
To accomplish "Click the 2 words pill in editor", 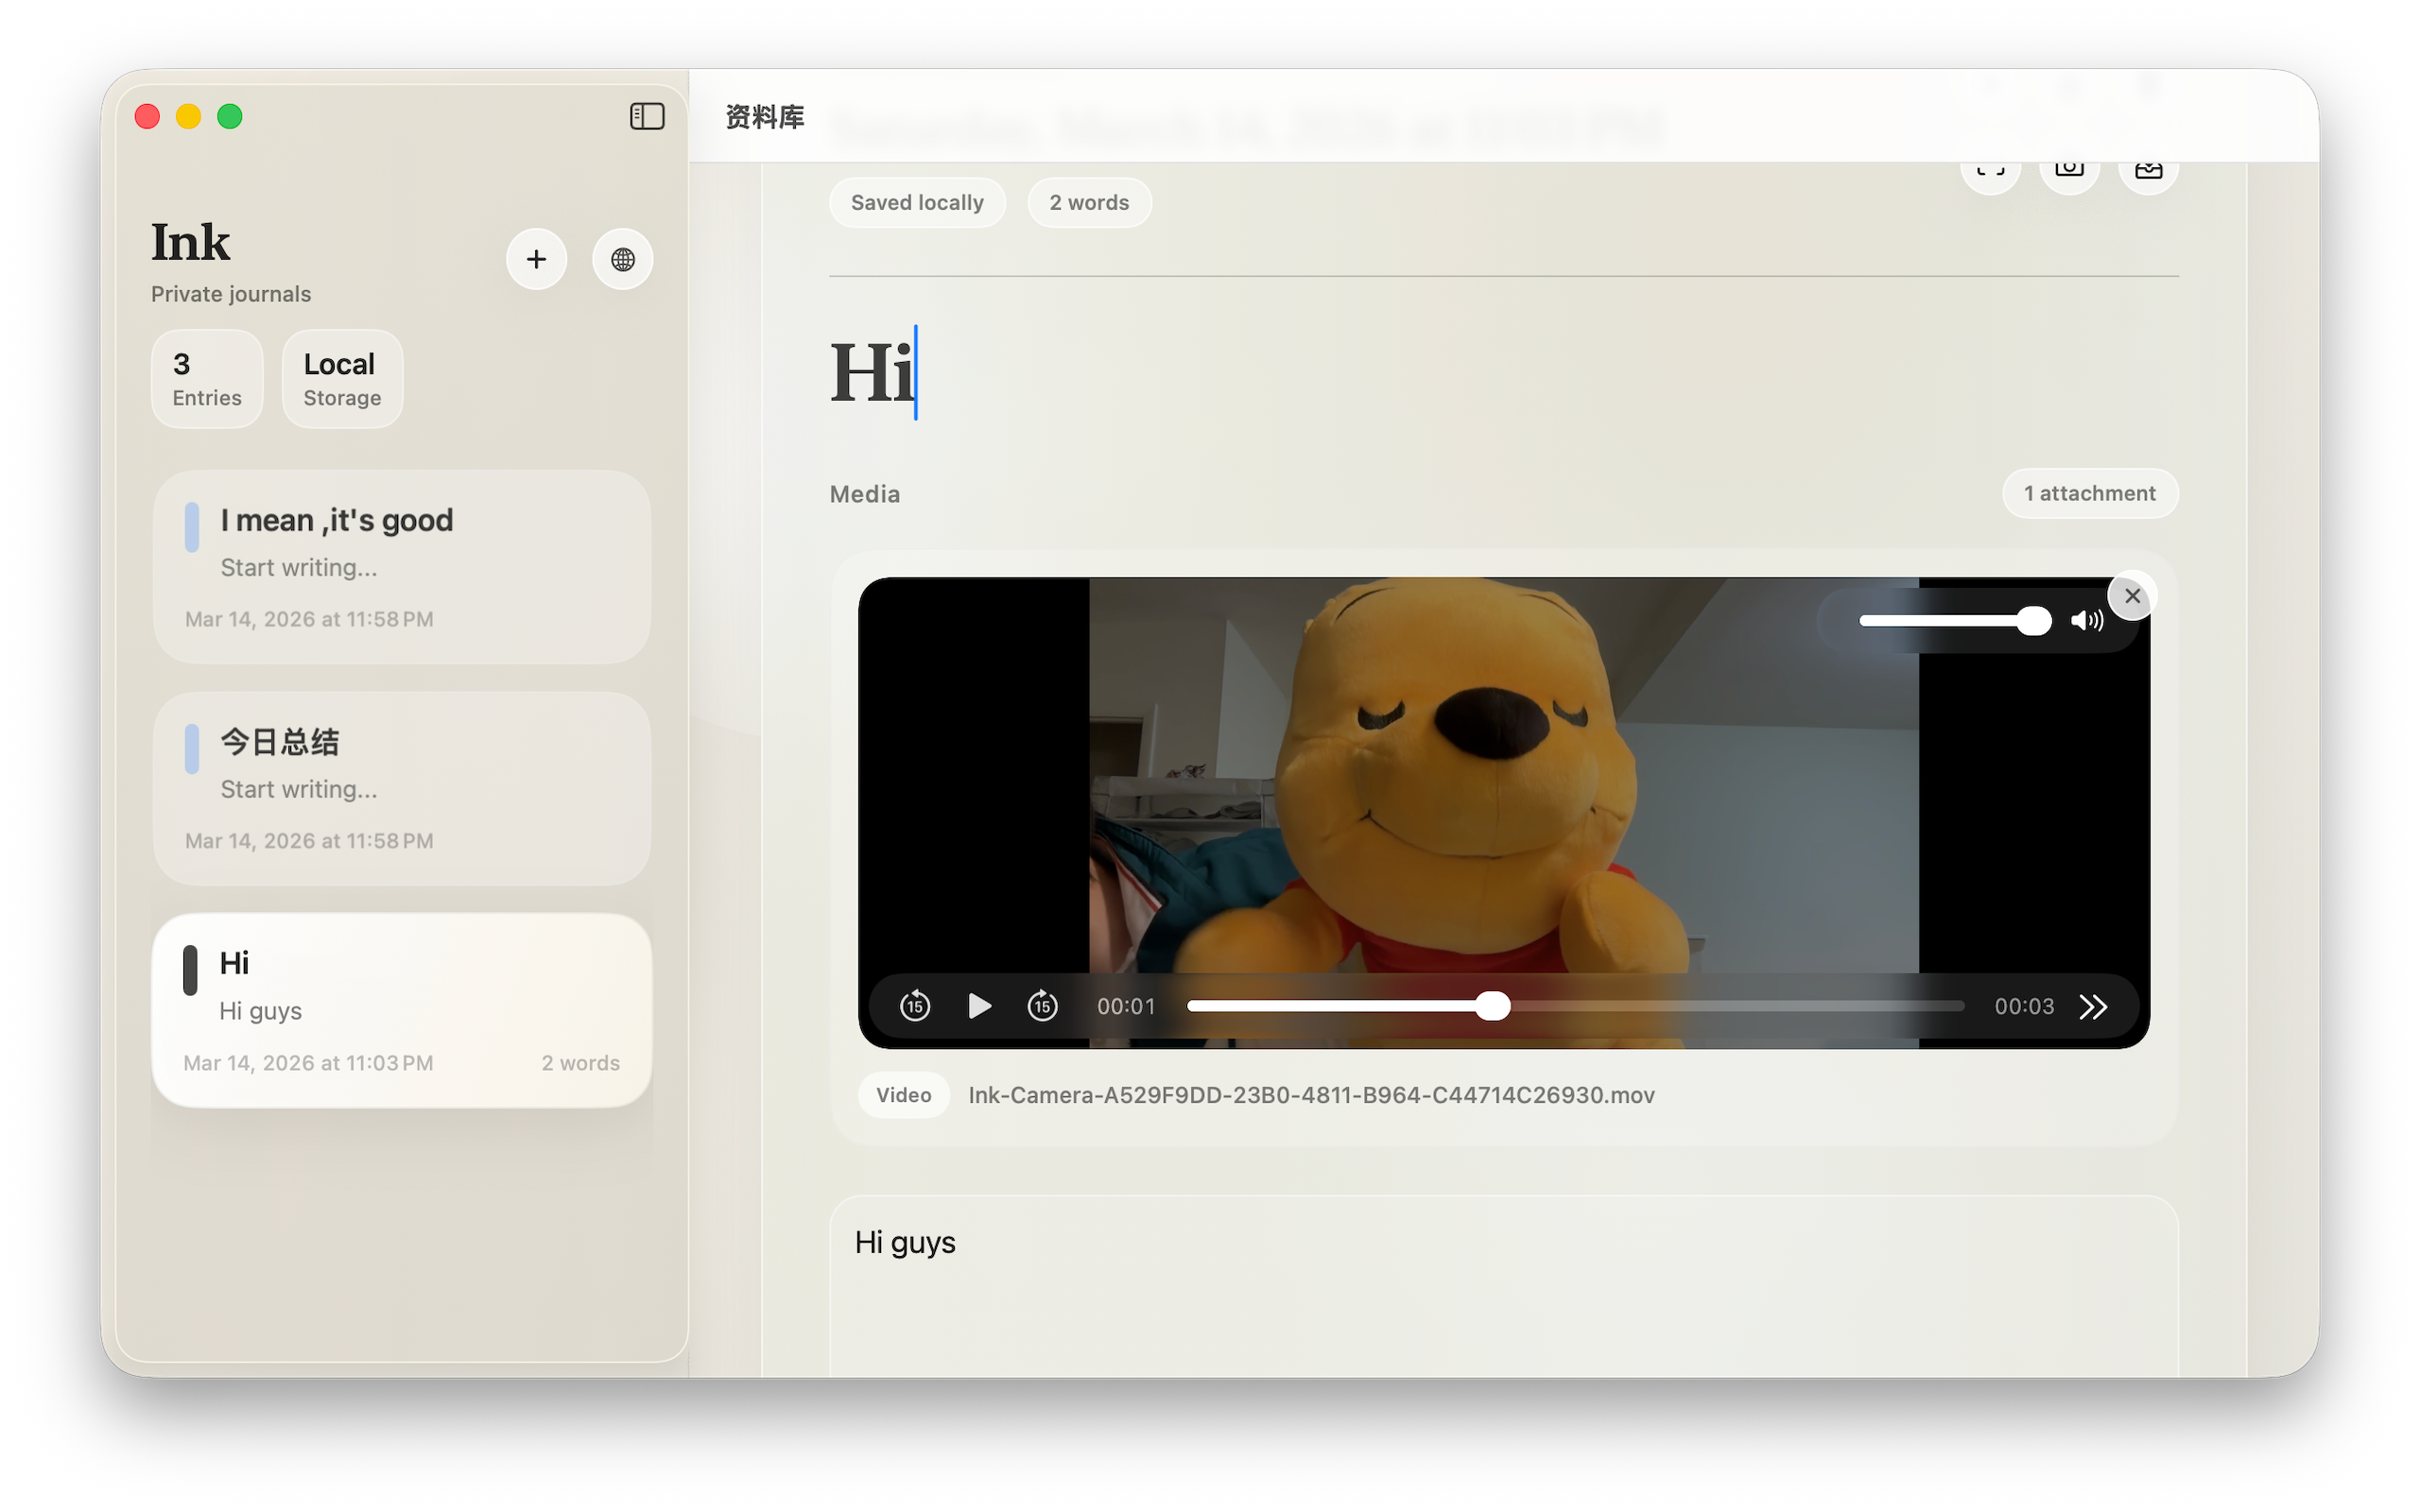I will tap(1089, 202).
